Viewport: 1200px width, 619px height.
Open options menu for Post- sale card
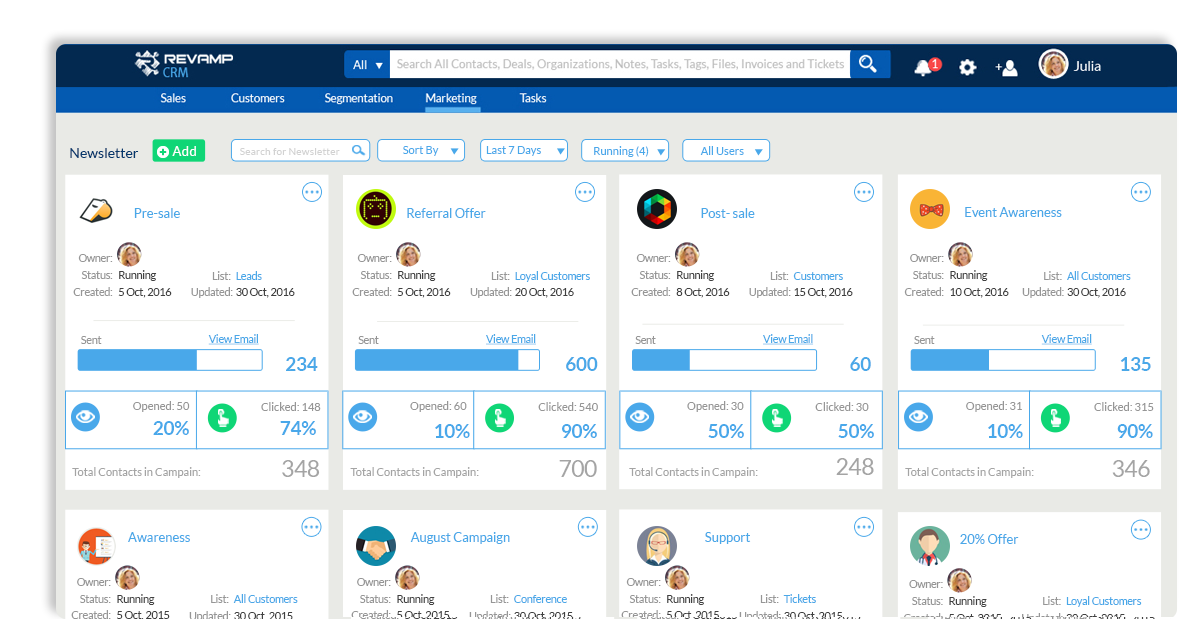(x=864, y=192)
